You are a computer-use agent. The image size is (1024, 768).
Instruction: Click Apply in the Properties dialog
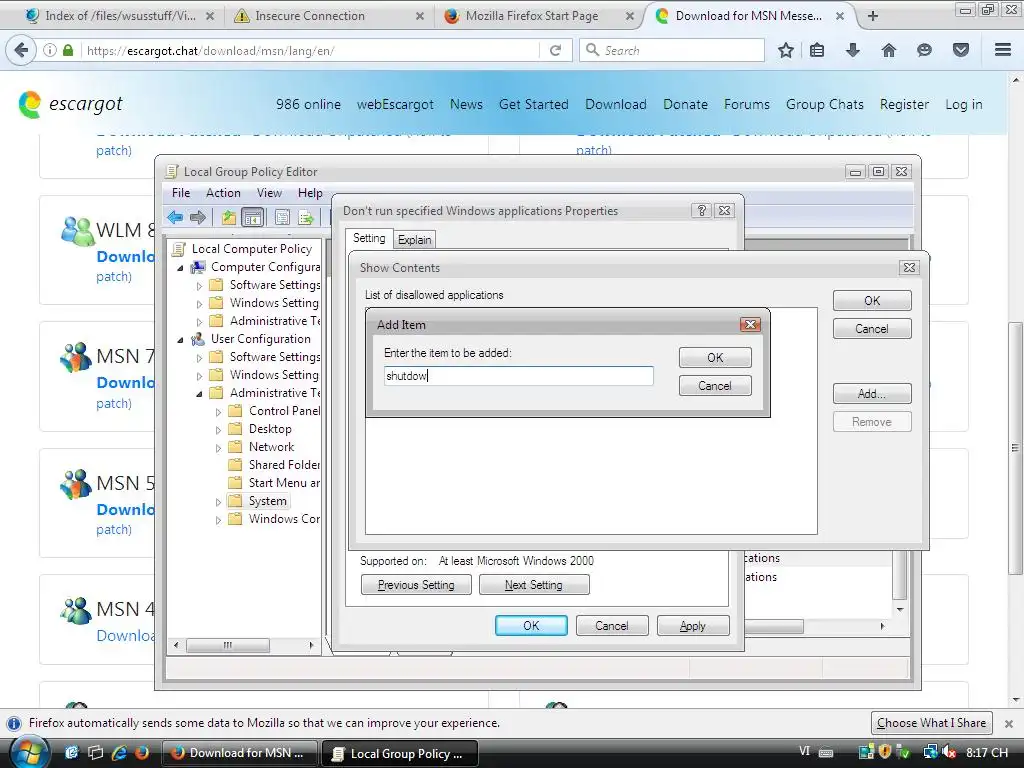coord(693,626)
